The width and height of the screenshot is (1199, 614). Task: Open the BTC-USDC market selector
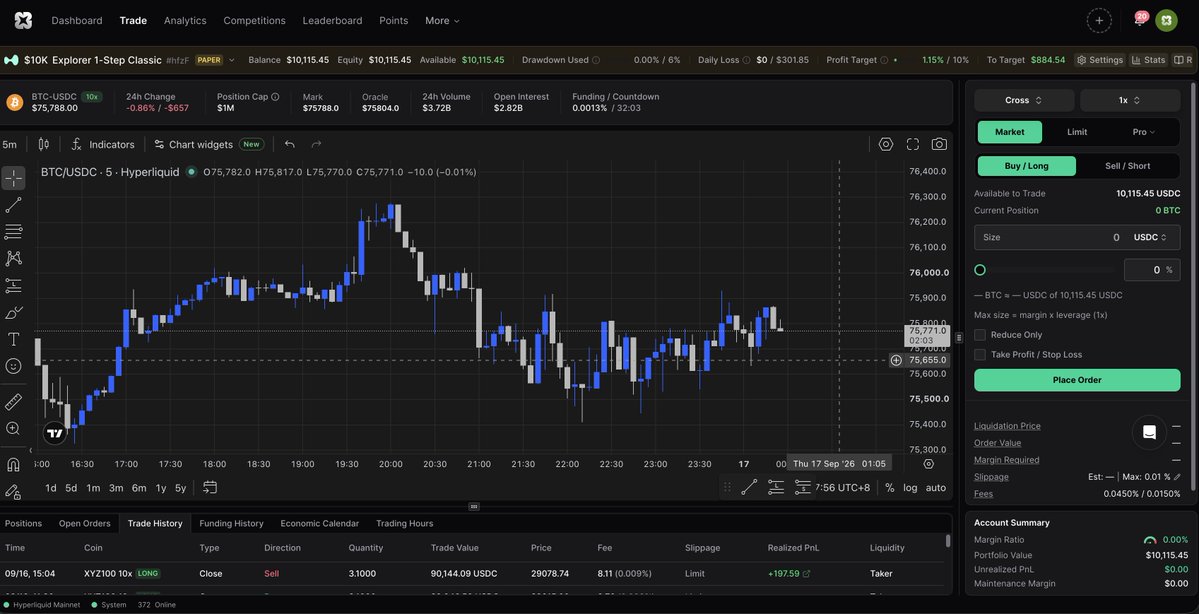[54, 102]
